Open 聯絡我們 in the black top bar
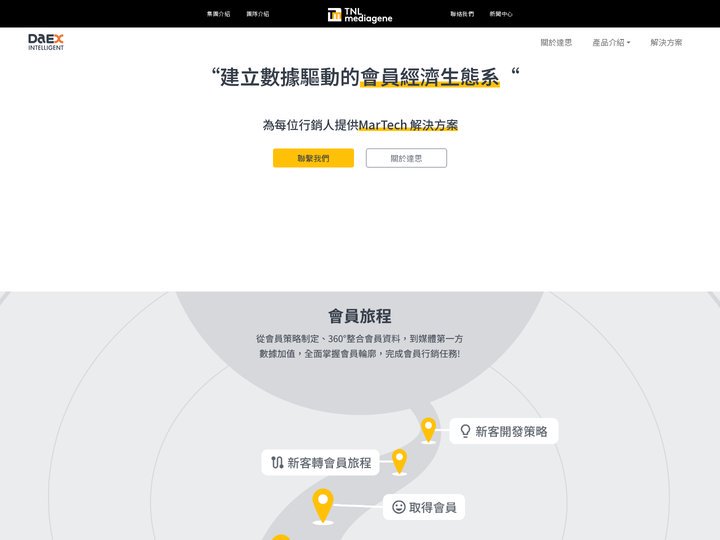 (462, 14)
